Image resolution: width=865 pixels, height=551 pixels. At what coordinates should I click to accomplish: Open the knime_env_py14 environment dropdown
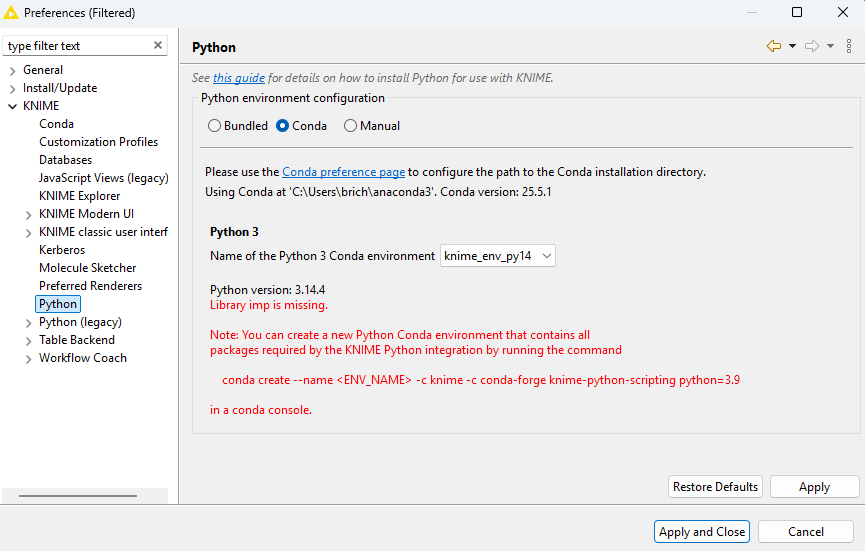tap(497, 256)
